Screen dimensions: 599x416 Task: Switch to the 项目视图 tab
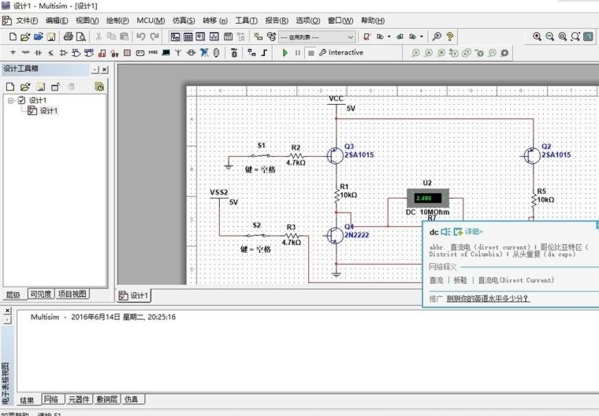click(x=72, y=294)
